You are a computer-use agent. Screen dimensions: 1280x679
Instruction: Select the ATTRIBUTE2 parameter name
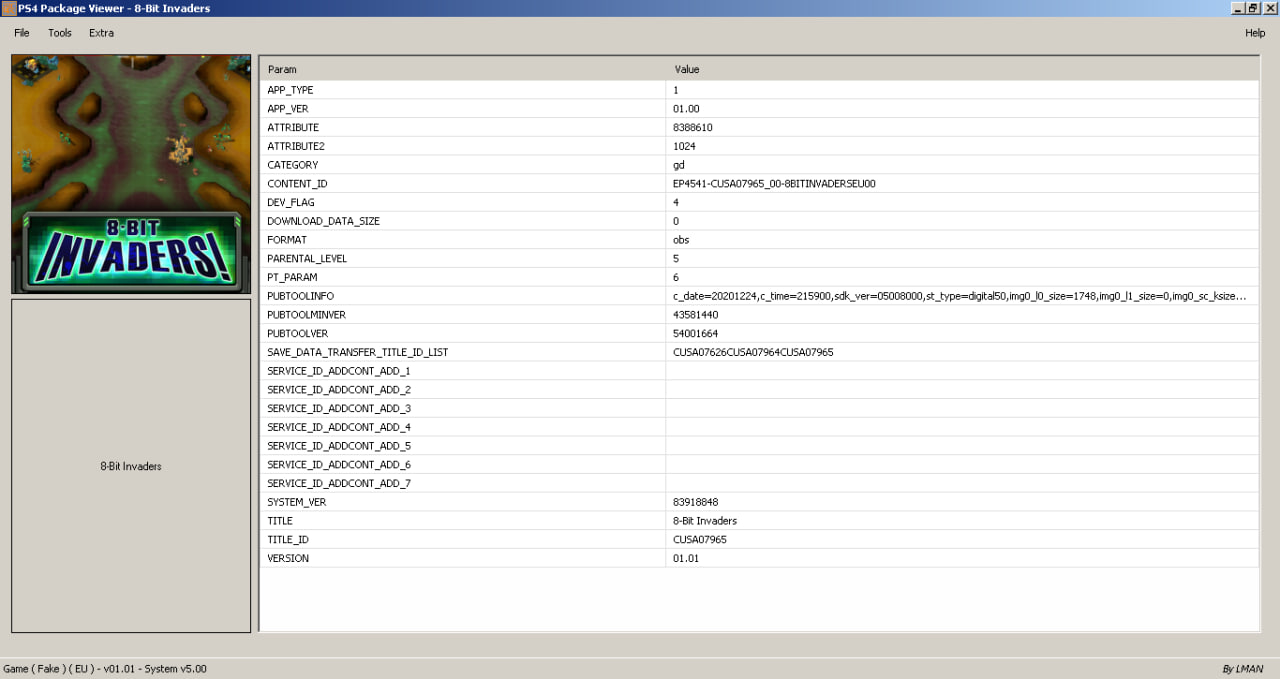tap(296, 146)
